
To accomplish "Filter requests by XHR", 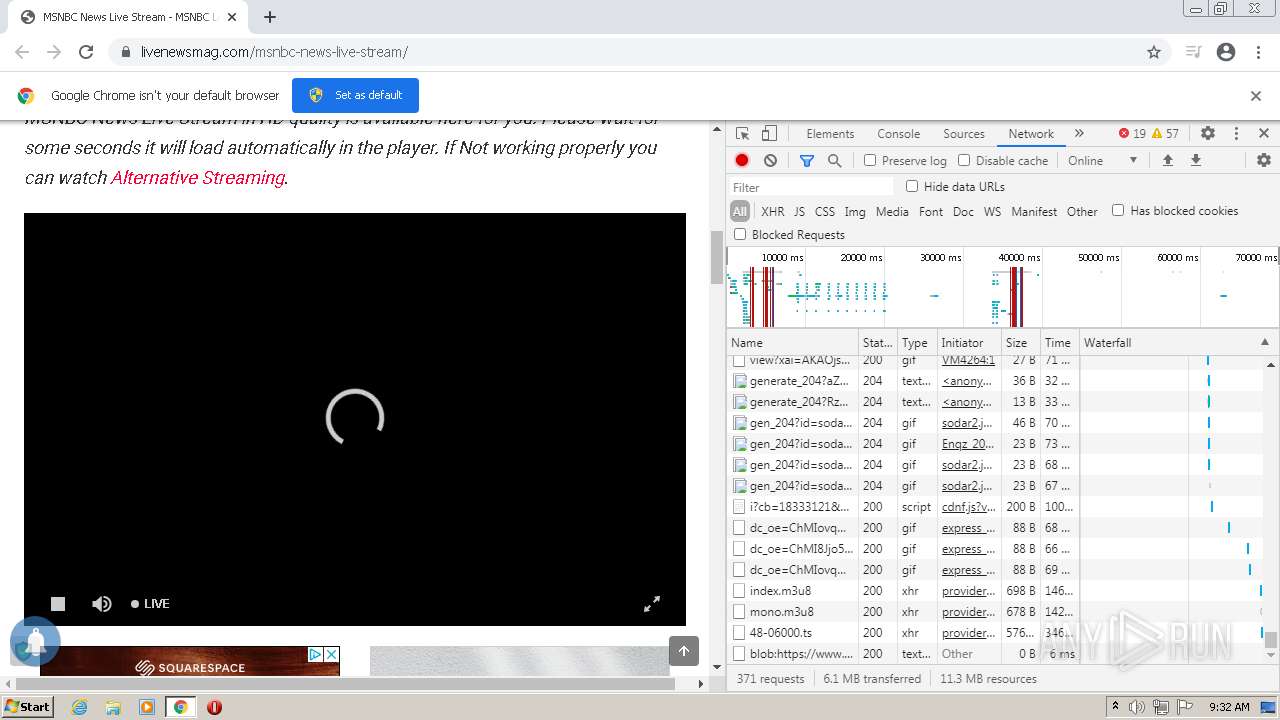I will [x=772, y=211].
